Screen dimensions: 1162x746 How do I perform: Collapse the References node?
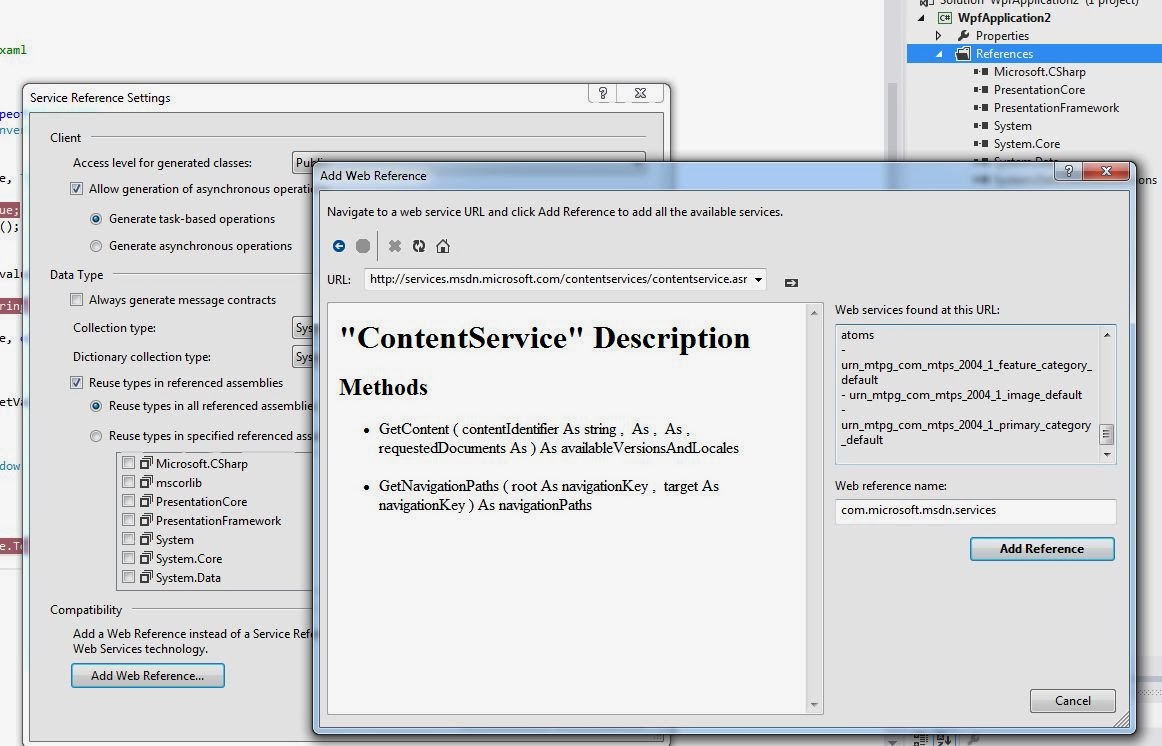(939, 54)
